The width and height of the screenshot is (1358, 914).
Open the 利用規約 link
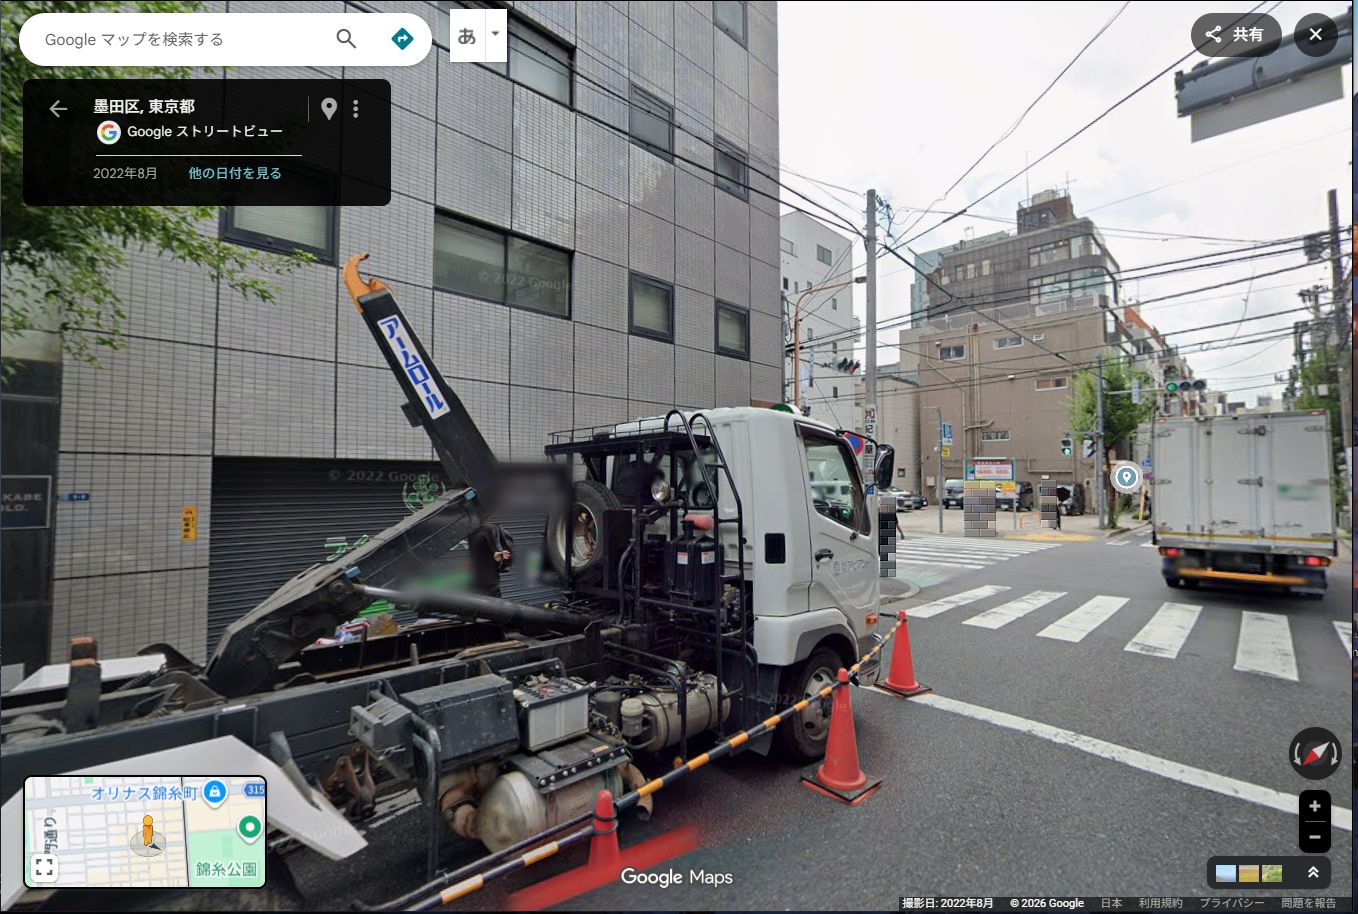pos(1160,903)
